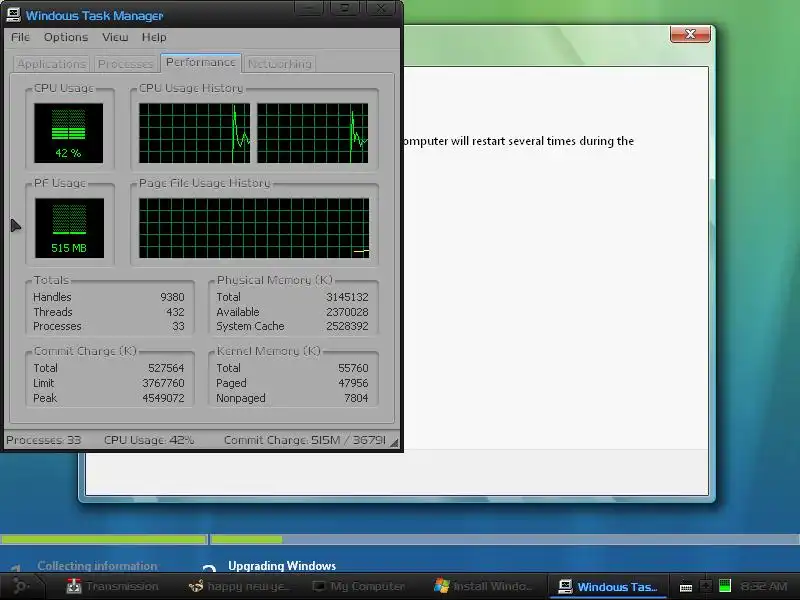Click the Windows flag icon on Install Windows item
The image size is (800, 600).
click(442, 586)
